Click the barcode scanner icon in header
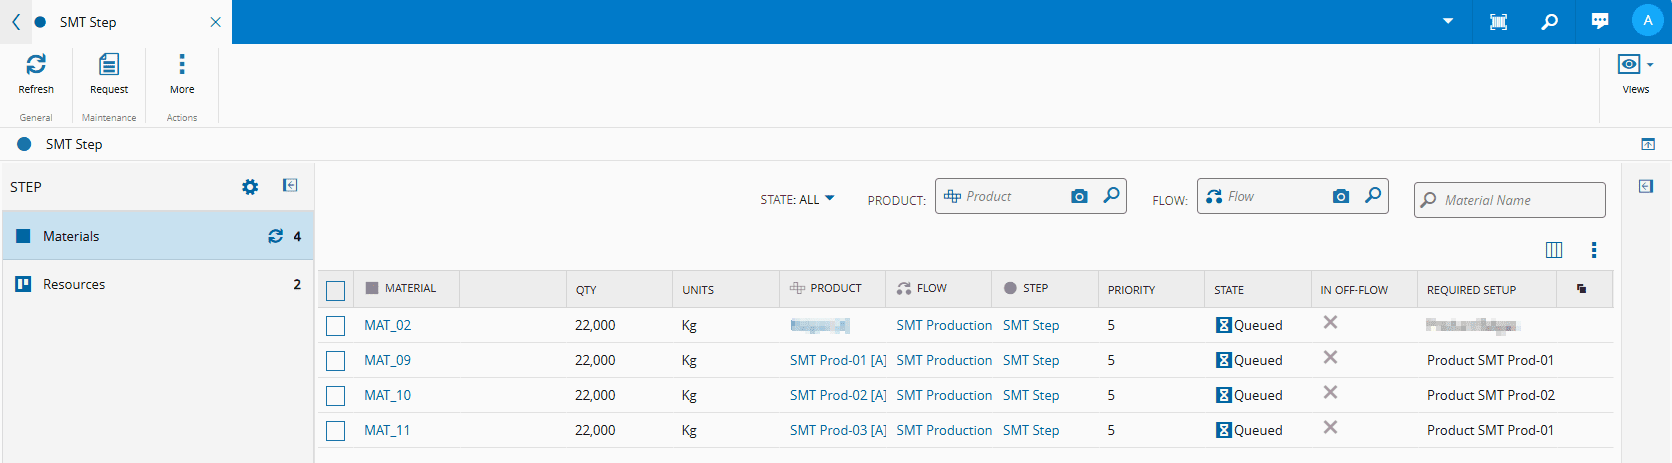1672x463 pixels. 1498,22
